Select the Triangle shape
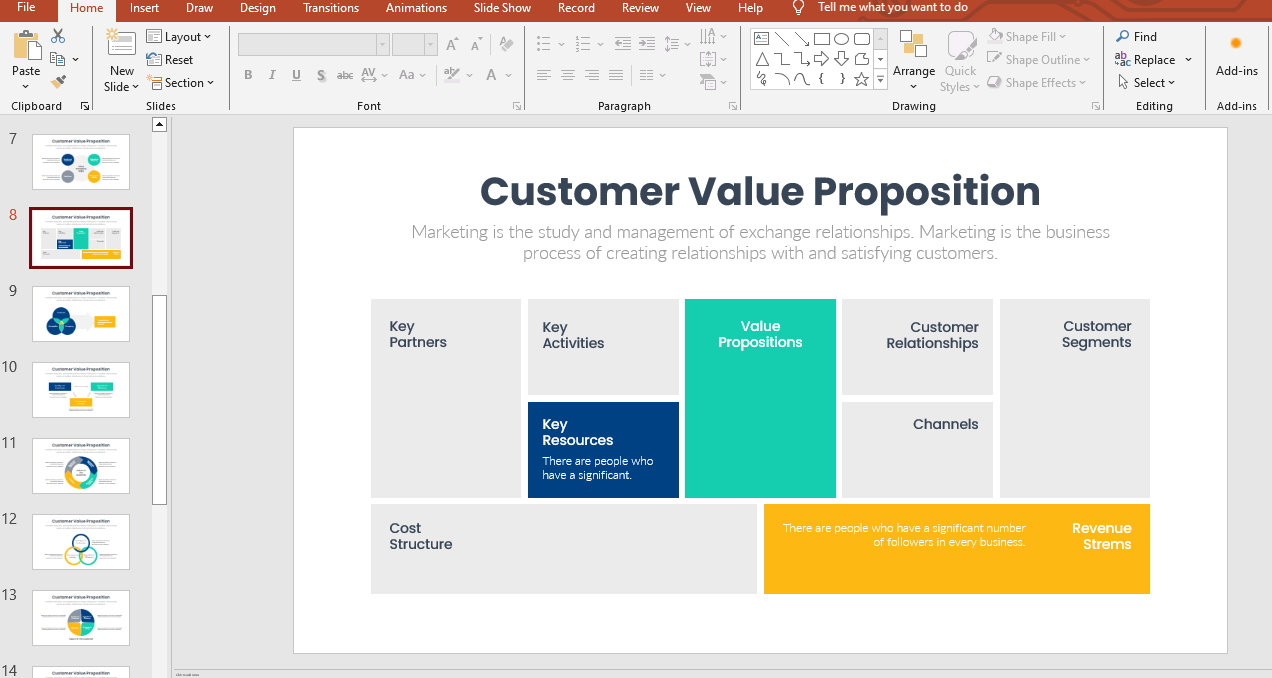Viewport: 1272px width, 678px height. tap(762, 59)
